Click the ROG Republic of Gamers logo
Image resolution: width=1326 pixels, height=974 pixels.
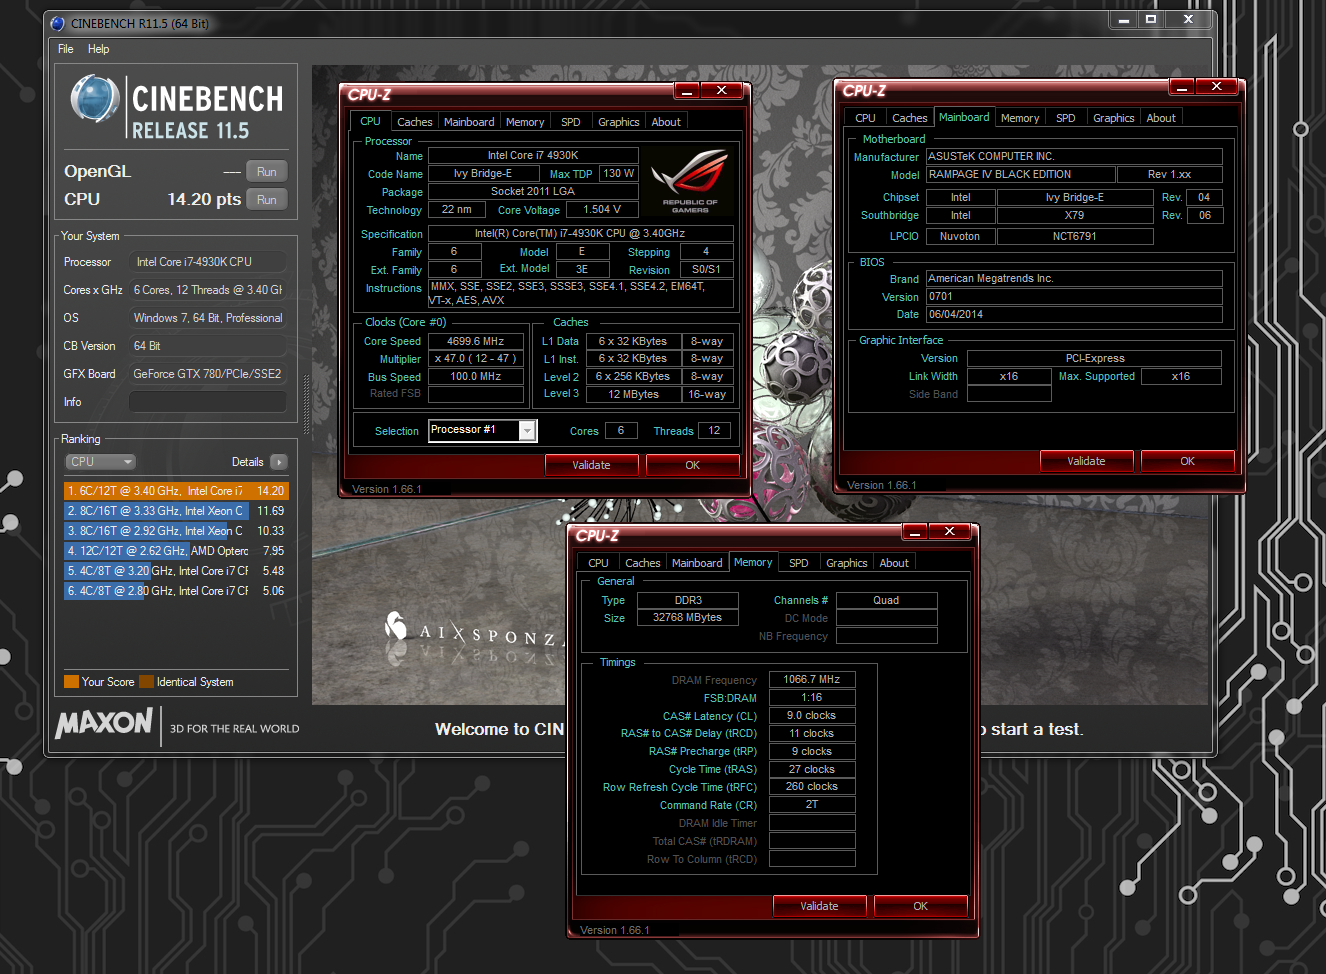pos(690,181)
